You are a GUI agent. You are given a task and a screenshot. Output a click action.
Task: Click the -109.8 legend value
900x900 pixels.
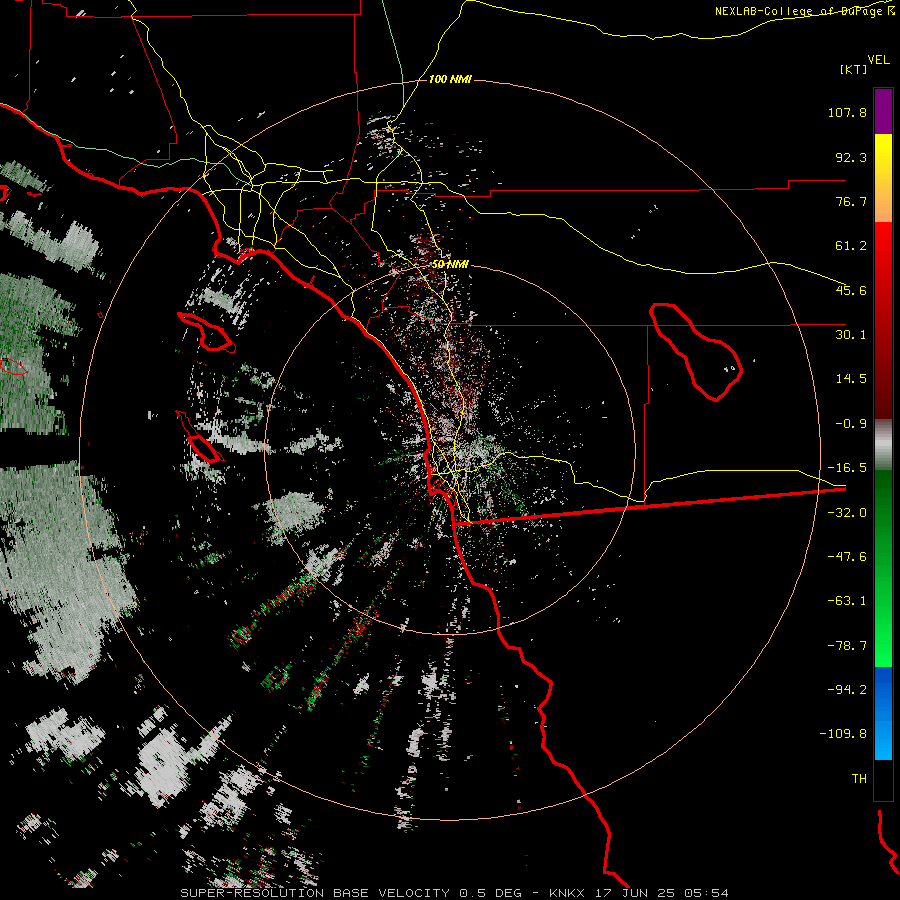pos(843,734)
